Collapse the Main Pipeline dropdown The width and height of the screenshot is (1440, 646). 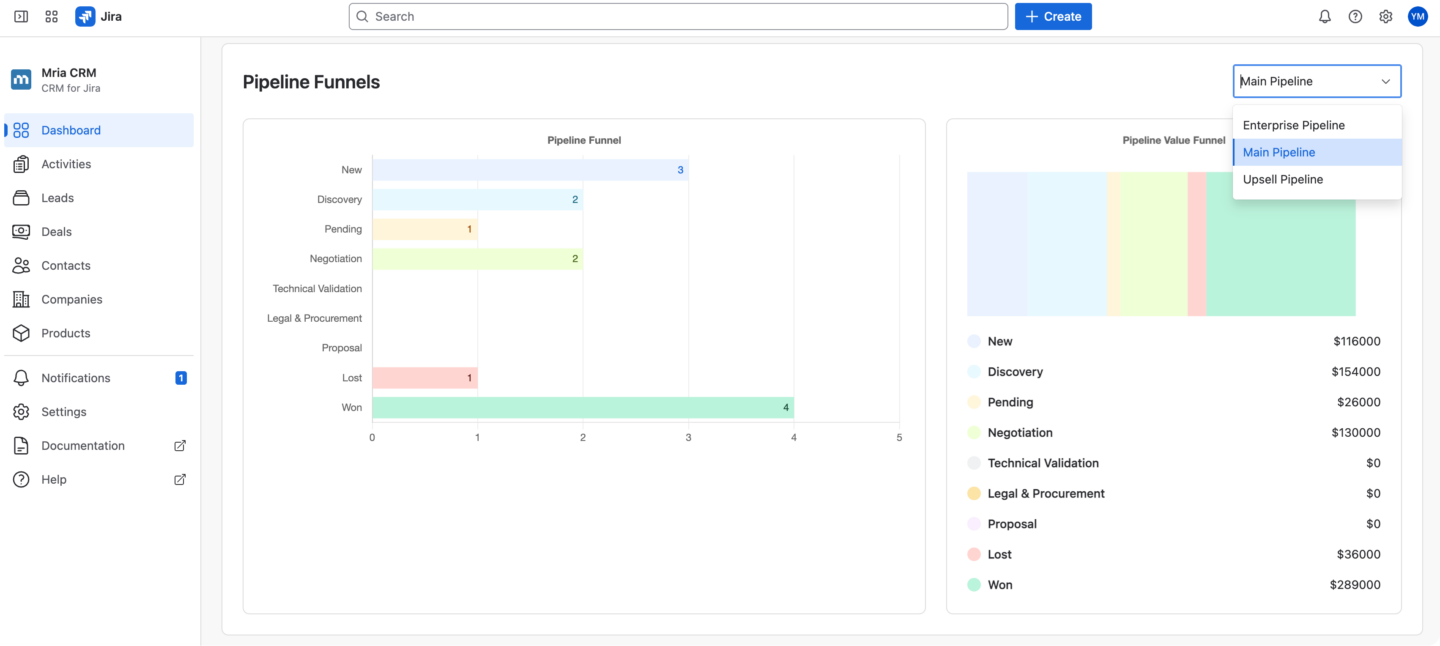(x=1386, y=81)
